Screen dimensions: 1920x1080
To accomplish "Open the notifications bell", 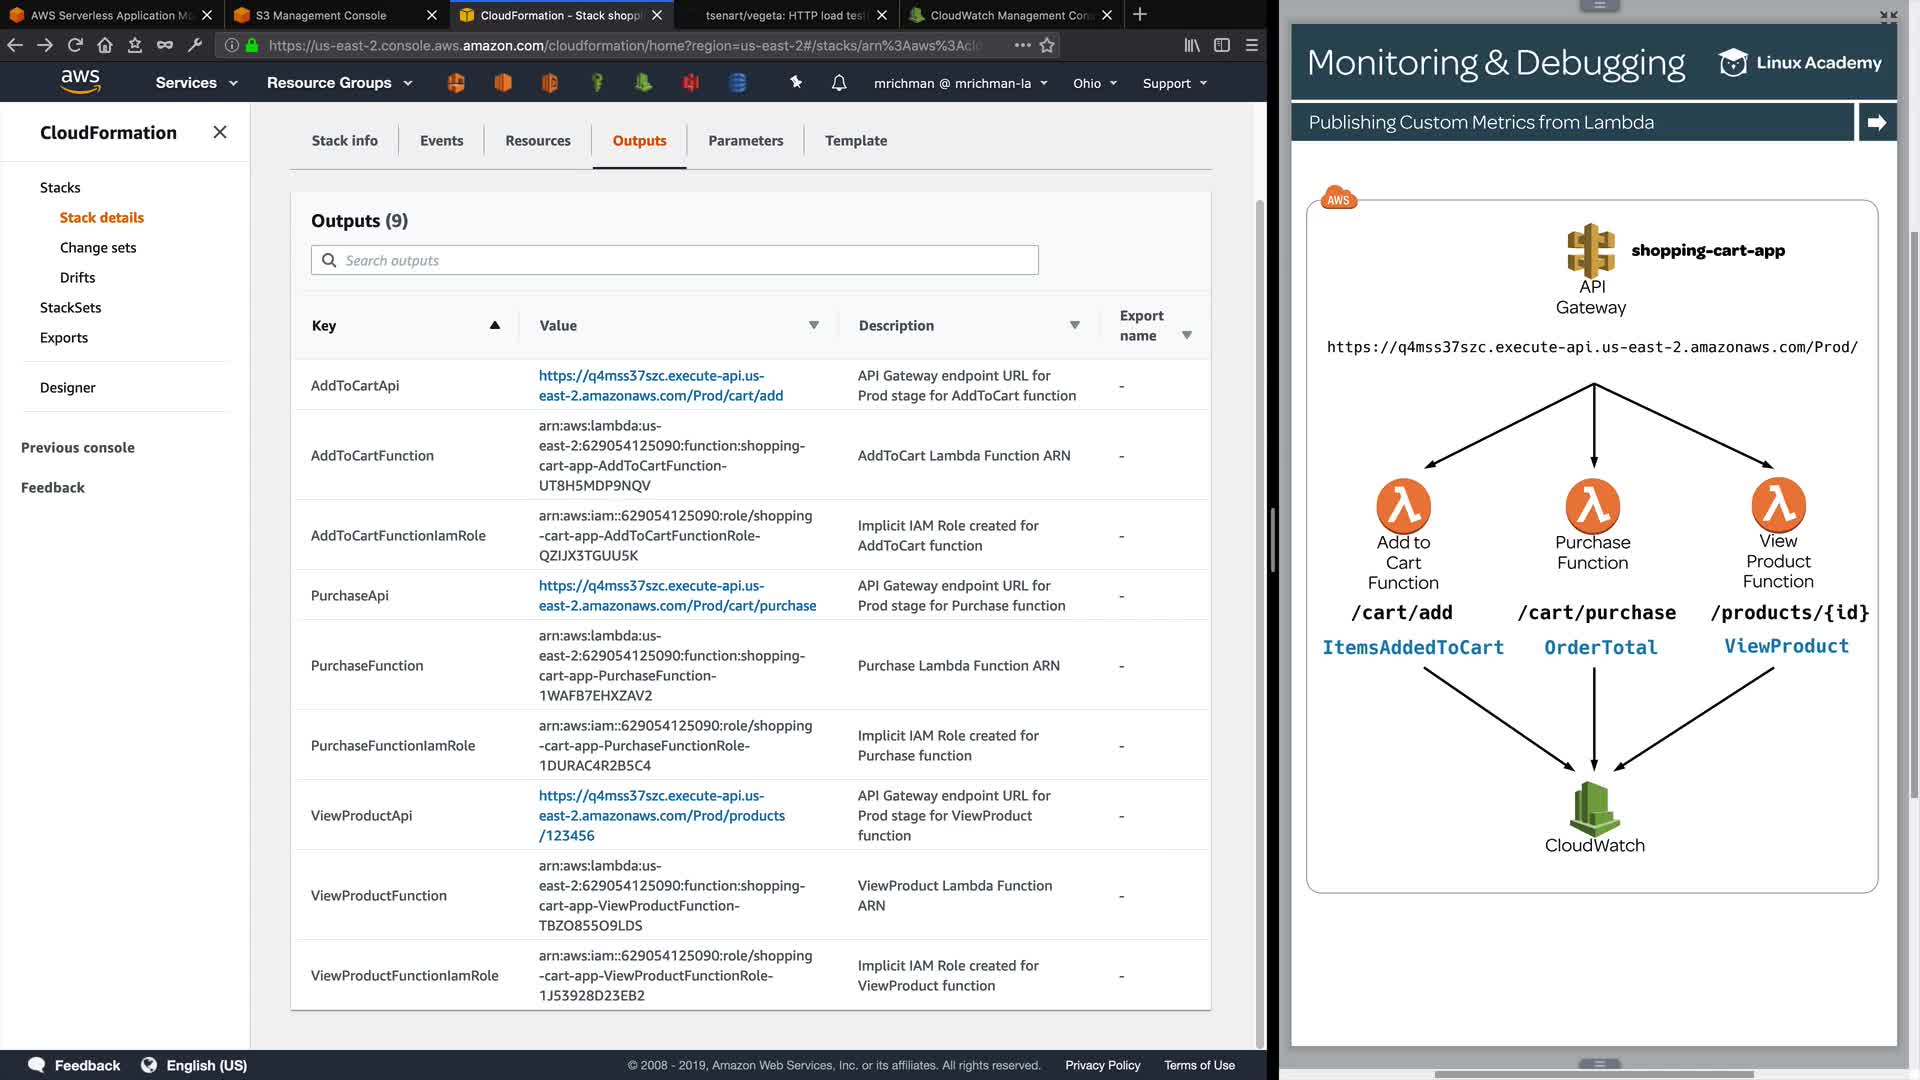I will [x=839, y=83].
